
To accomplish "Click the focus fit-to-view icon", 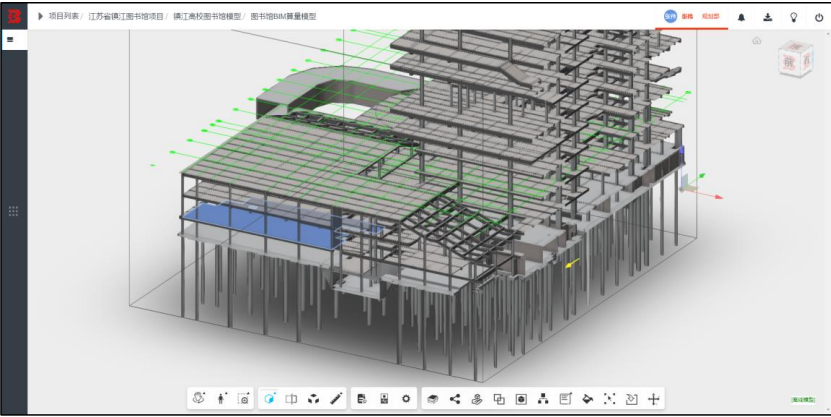I will click(x=609, y=399).
